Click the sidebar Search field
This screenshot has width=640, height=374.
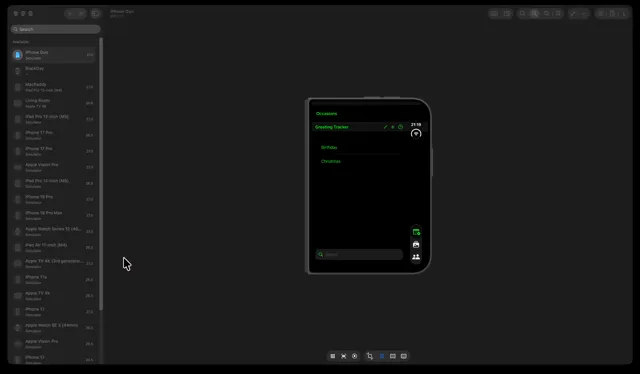(x=56, y=29)
